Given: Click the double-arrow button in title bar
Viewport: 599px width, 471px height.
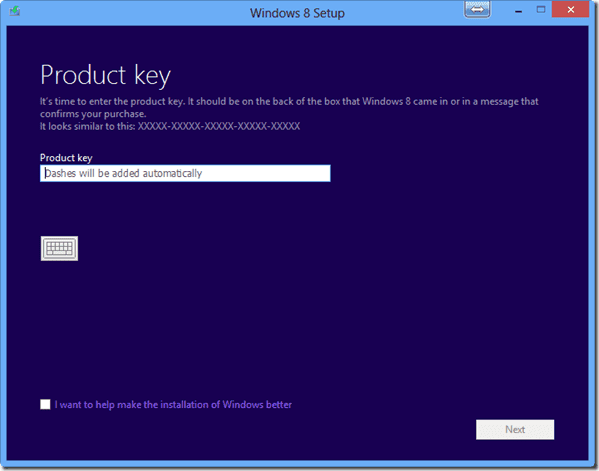Looking at the screenshot, I should 477,10.
